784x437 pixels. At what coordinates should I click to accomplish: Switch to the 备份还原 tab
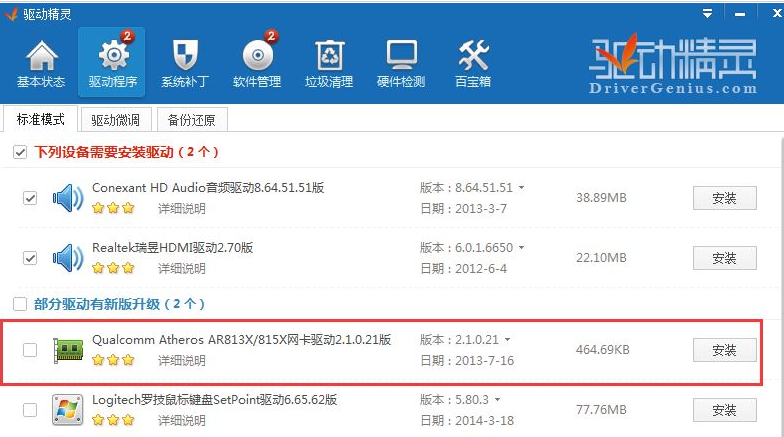tap(192, 120)
